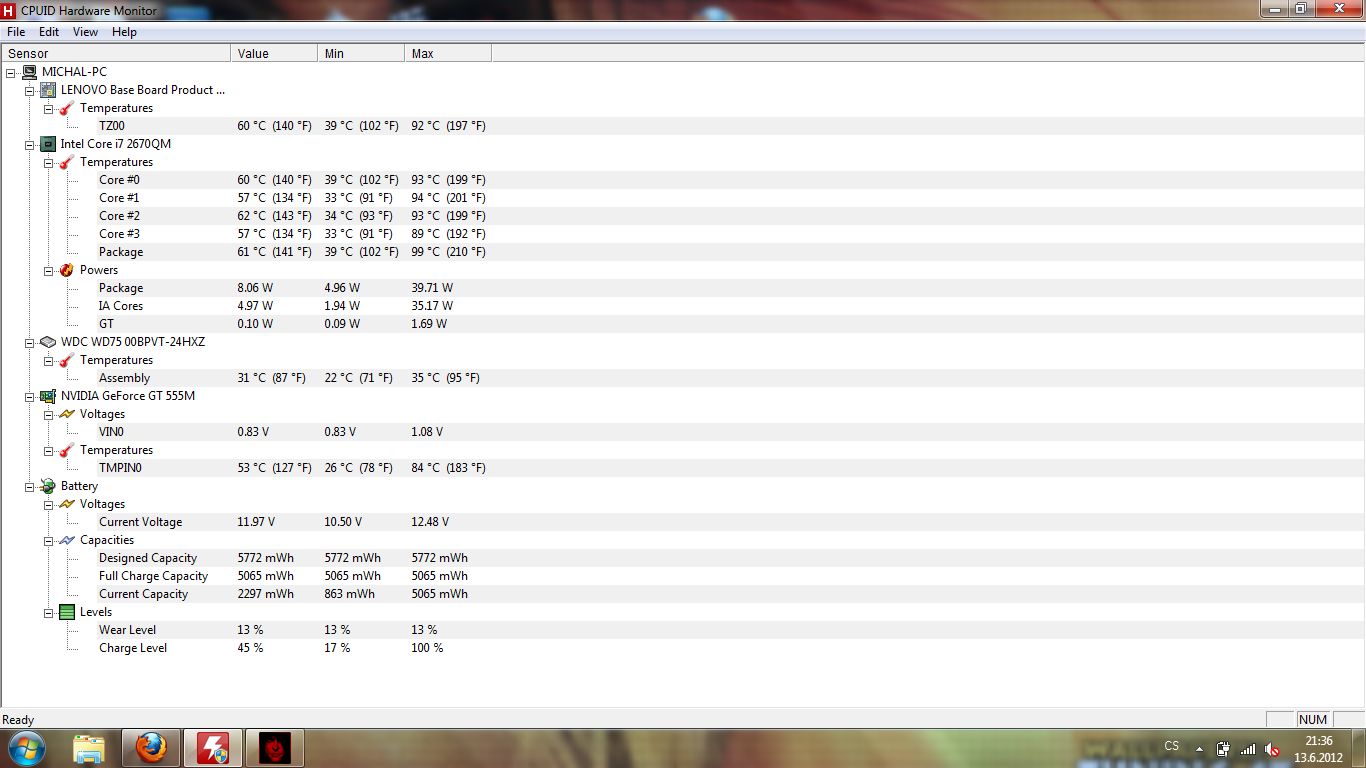Click the flame icon beside Powers
Screen dimensions: 1366x768
click(67, 270)
